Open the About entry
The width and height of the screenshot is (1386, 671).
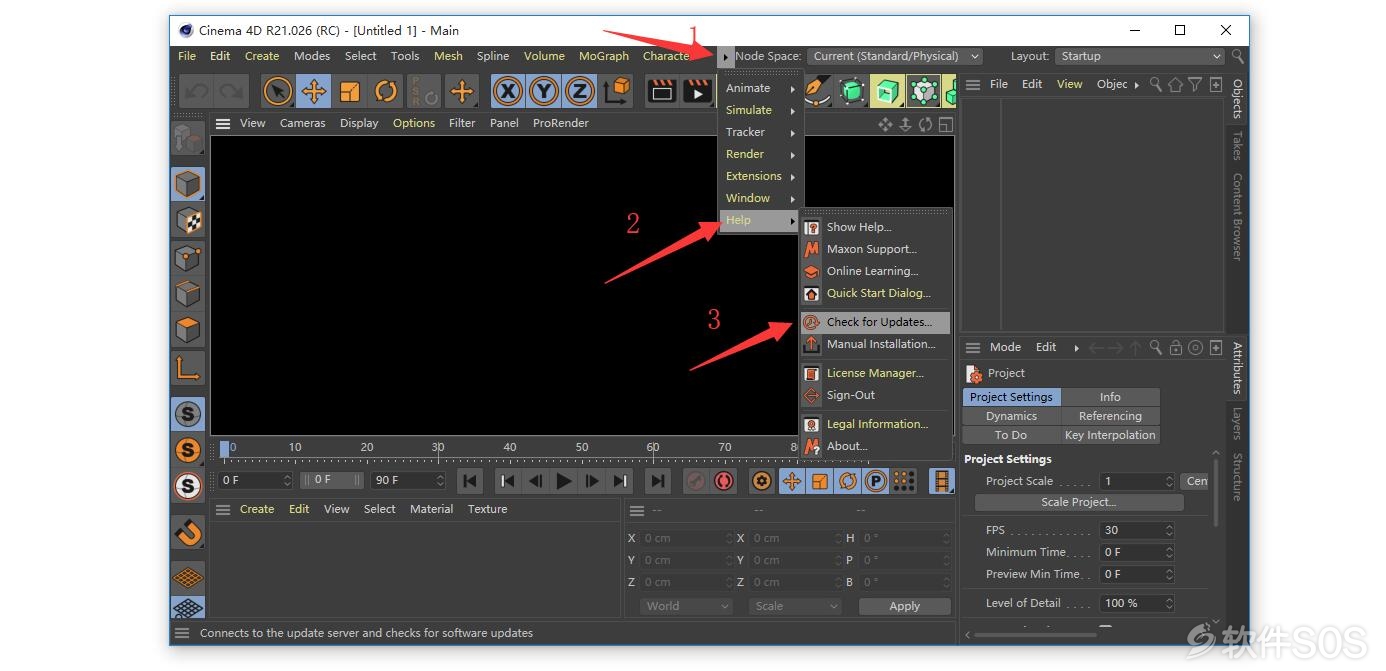coord(875,446)
